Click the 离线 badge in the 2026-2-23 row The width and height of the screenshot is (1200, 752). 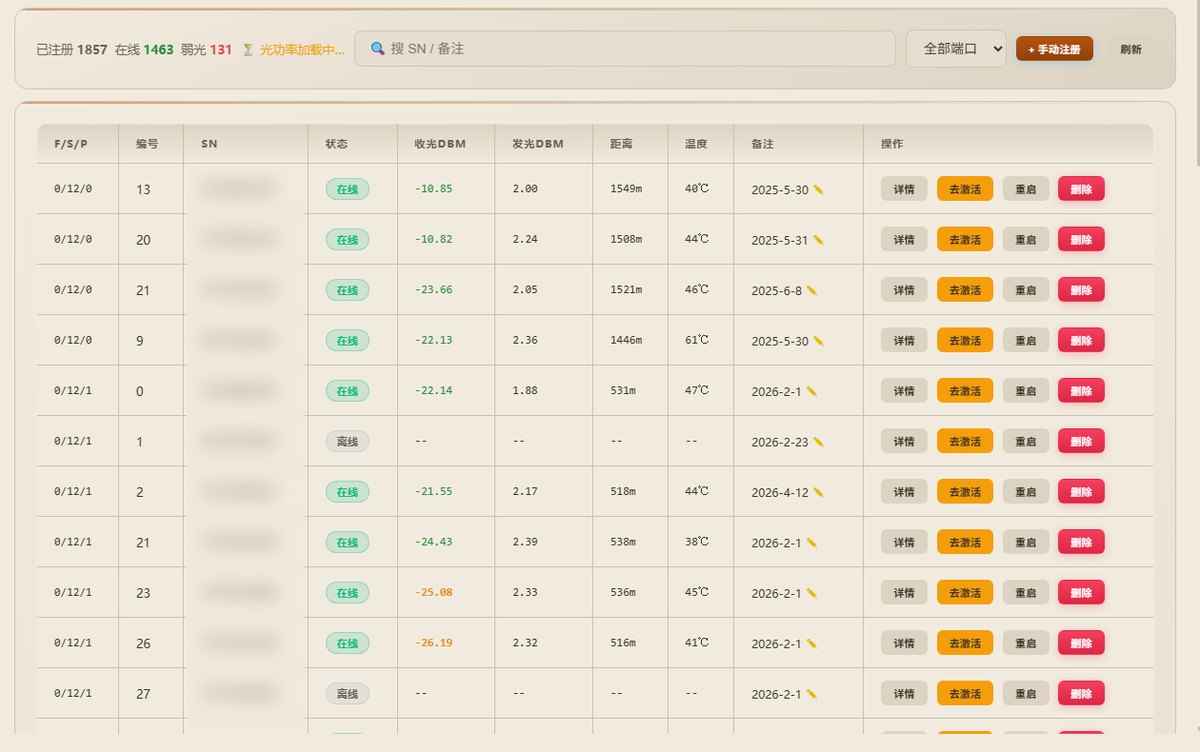click(x=347, y=442)
